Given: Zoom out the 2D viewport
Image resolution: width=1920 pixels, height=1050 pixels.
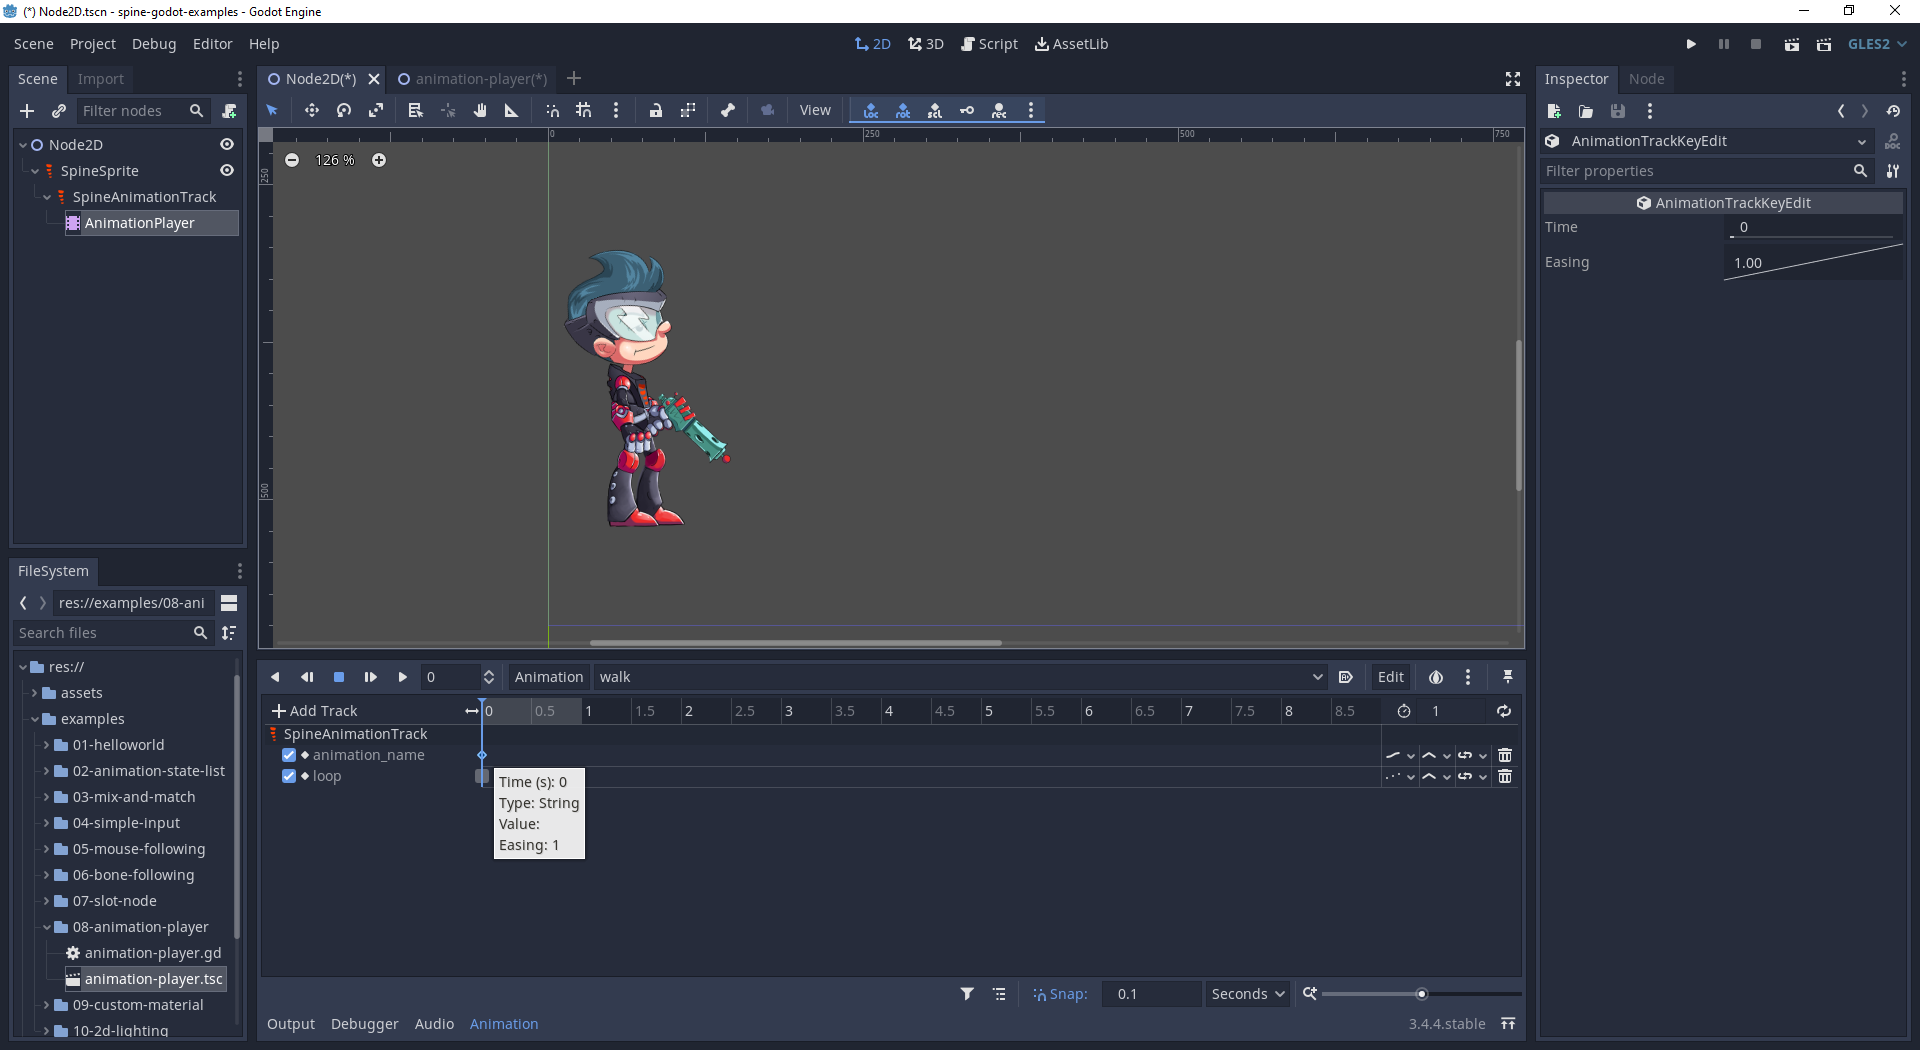Looking at the screenshot, I should tap(292, 160).
